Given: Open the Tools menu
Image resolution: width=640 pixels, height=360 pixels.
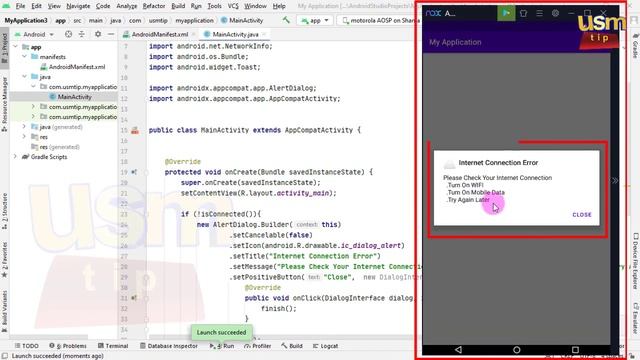Looking at the screenshot, I should pyautogui.click(x=214, y=6).
